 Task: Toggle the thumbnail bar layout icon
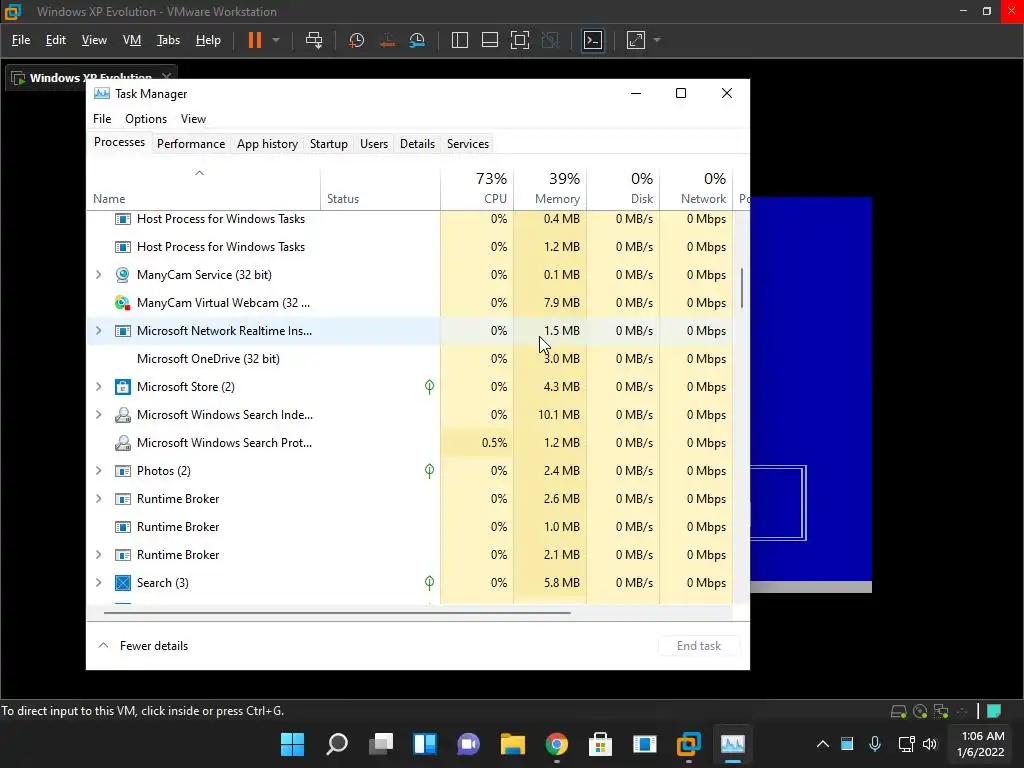[x=490, y=40]
